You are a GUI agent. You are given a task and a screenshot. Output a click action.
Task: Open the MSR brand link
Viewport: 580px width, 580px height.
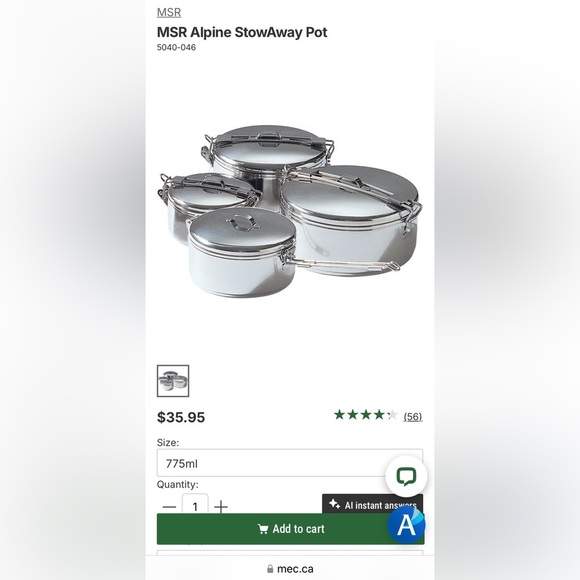[169, 12]
